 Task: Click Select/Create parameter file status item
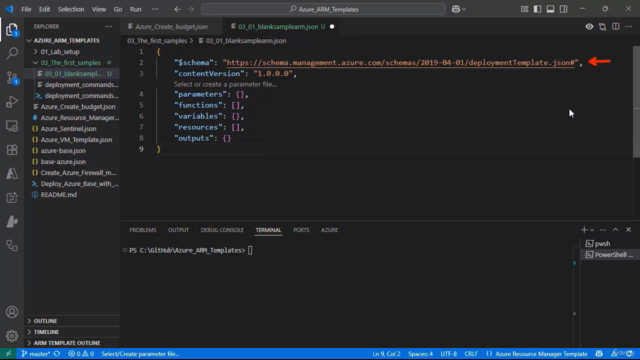(140, 354)
